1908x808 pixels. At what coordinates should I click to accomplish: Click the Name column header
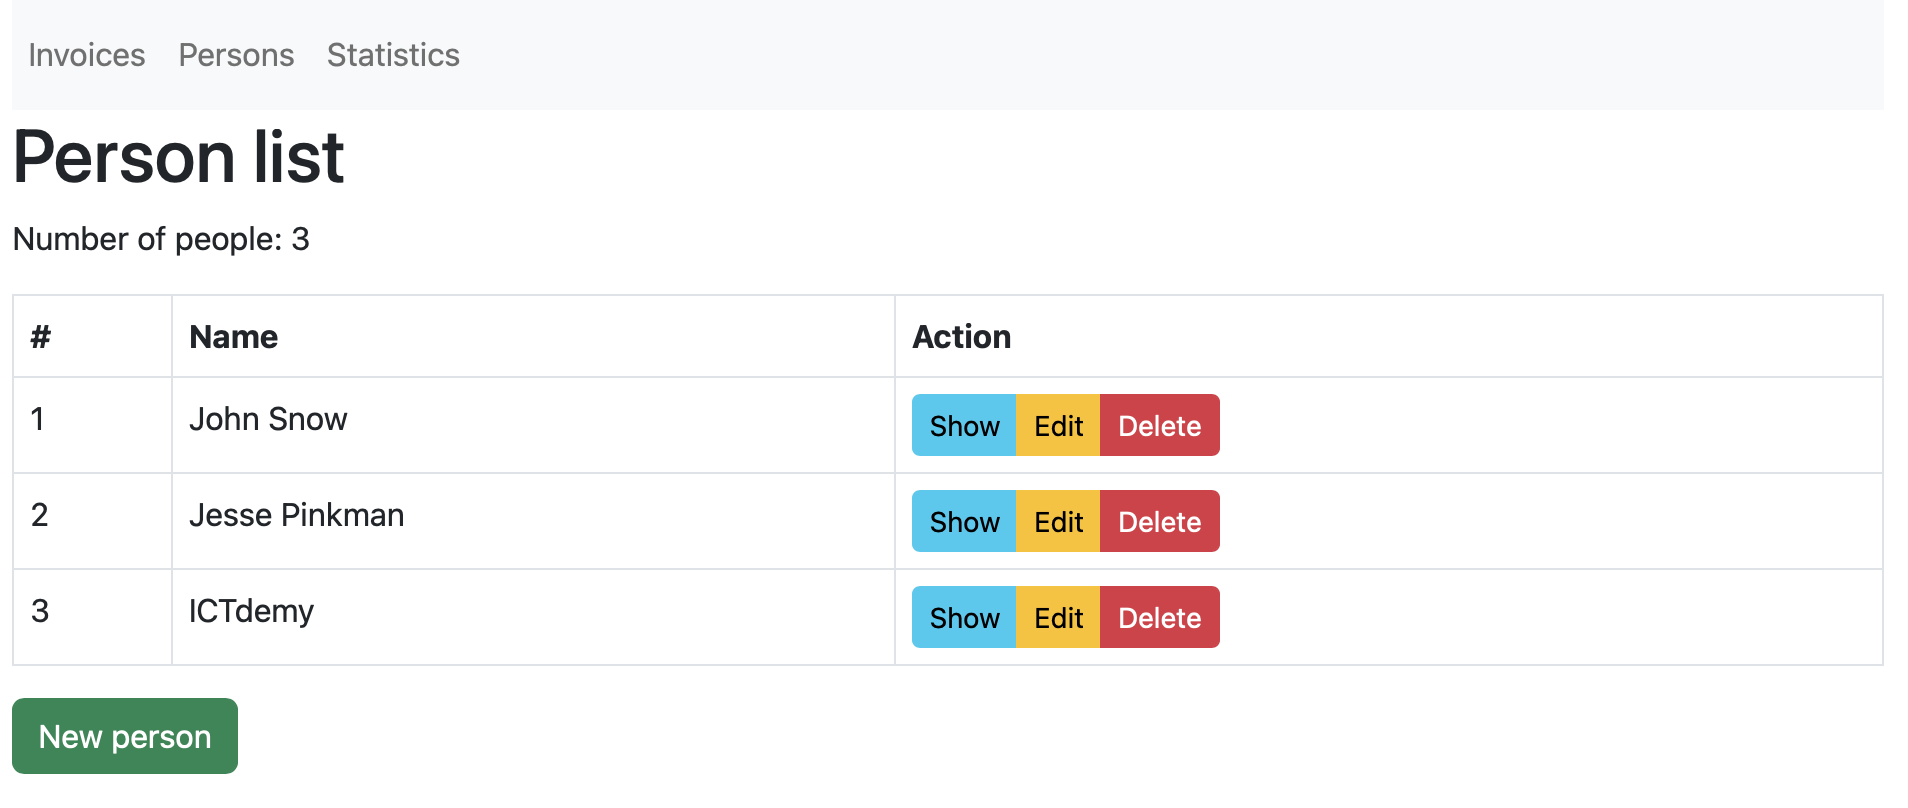click(234, 337)
